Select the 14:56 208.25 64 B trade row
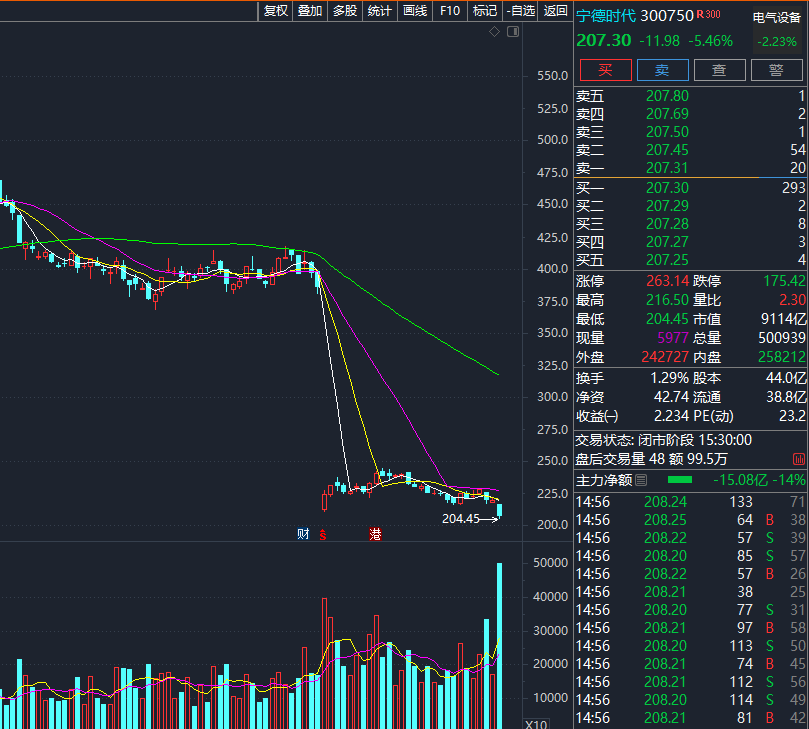Screen dimensions: 809x729 tap(690, 520)
